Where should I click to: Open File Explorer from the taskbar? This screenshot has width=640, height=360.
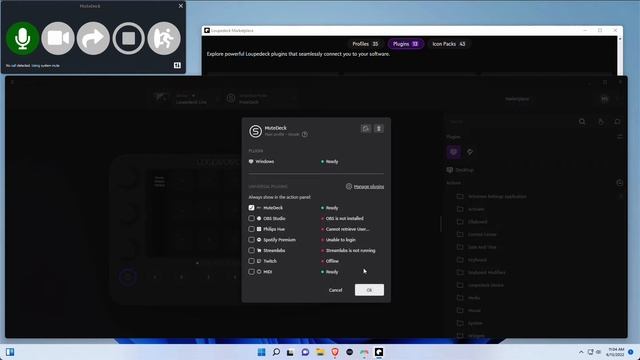coord(320,352)
